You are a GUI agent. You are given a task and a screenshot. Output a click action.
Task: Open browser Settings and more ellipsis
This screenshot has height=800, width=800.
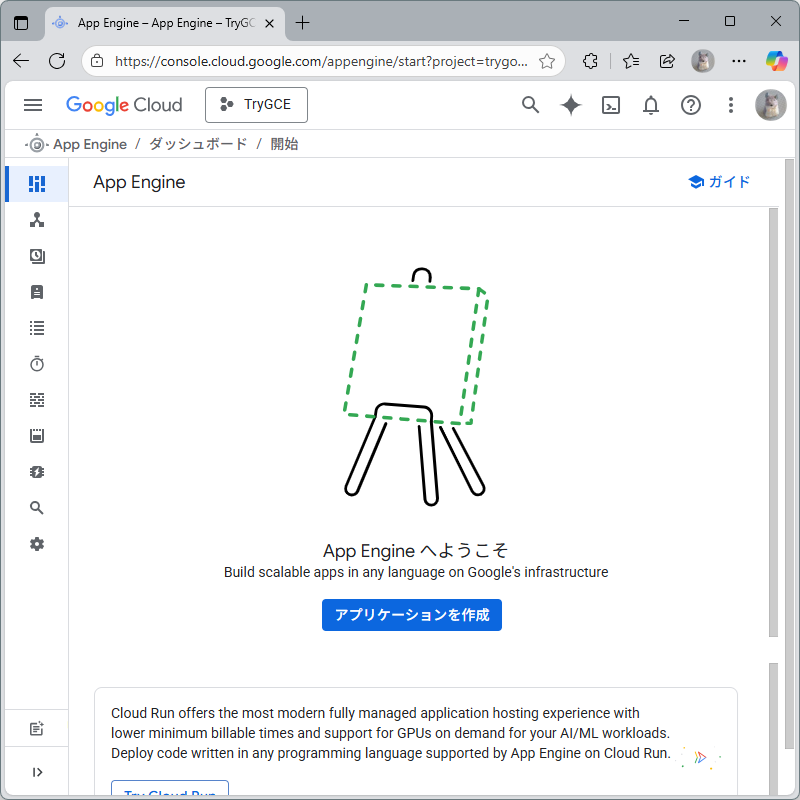[x=739, y=61]
